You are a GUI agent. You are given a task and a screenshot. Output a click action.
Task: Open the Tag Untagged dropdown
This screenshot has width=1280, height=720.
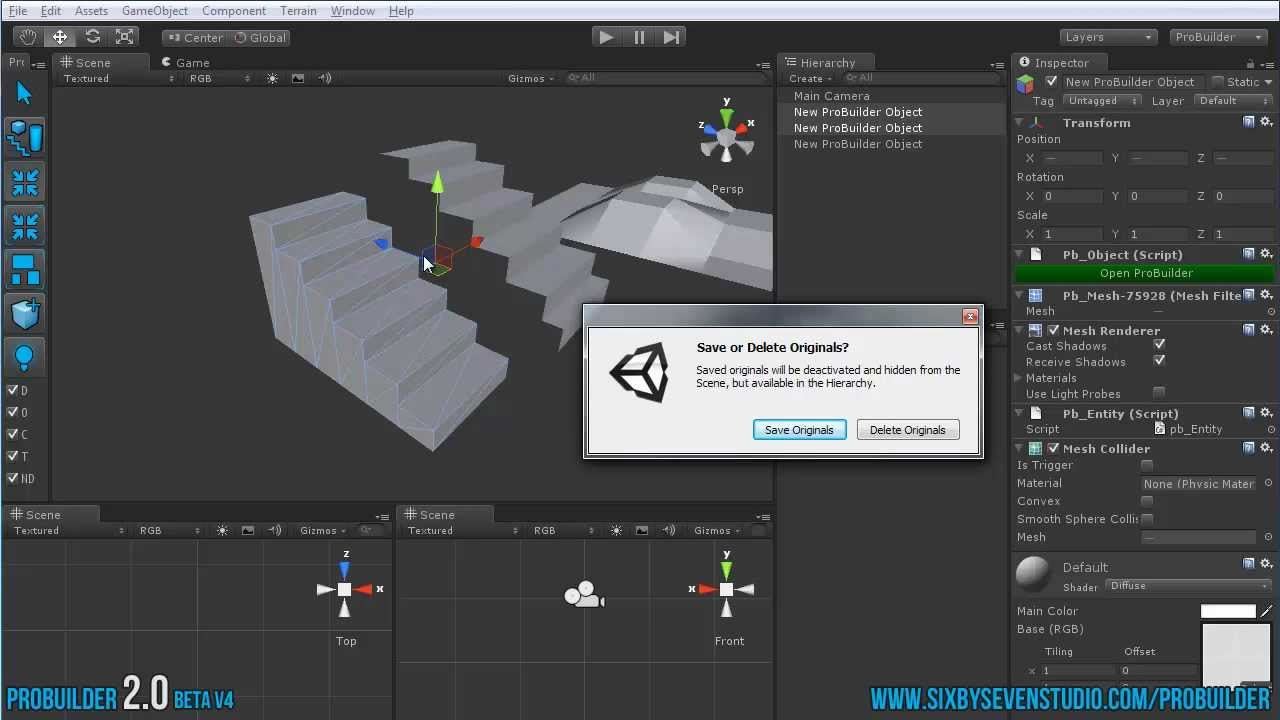(x=1100, y=100)
